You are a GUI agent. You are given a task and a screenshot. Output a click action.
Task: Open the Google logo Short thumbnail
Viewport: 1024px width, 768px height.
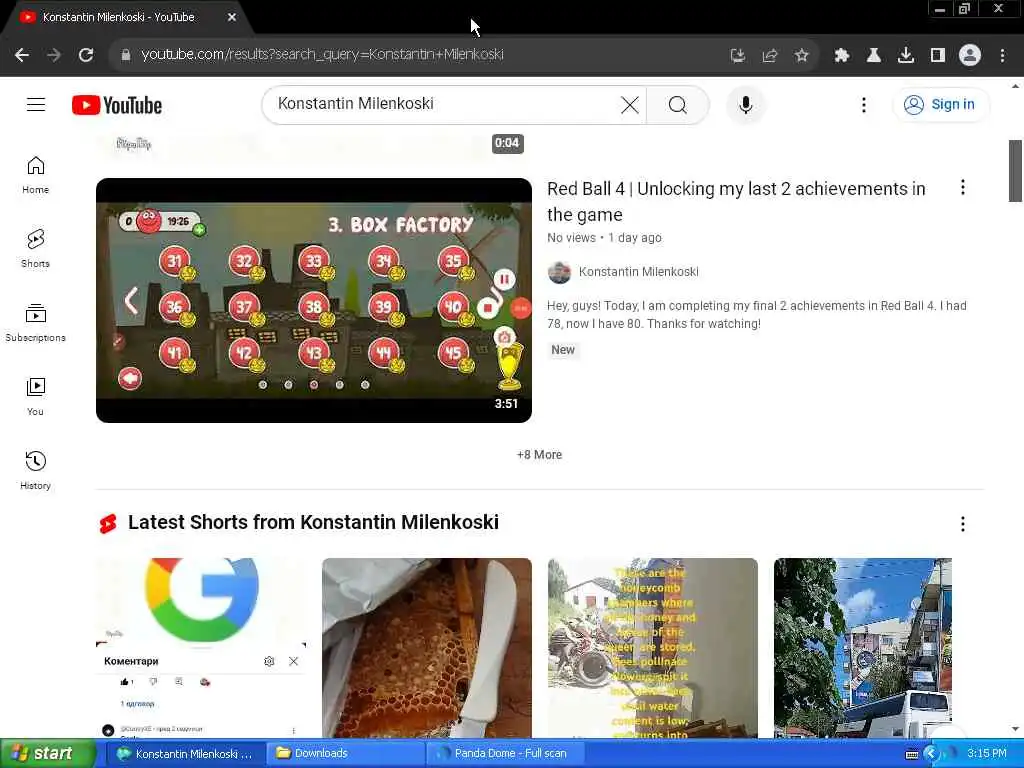click(201, 648)
